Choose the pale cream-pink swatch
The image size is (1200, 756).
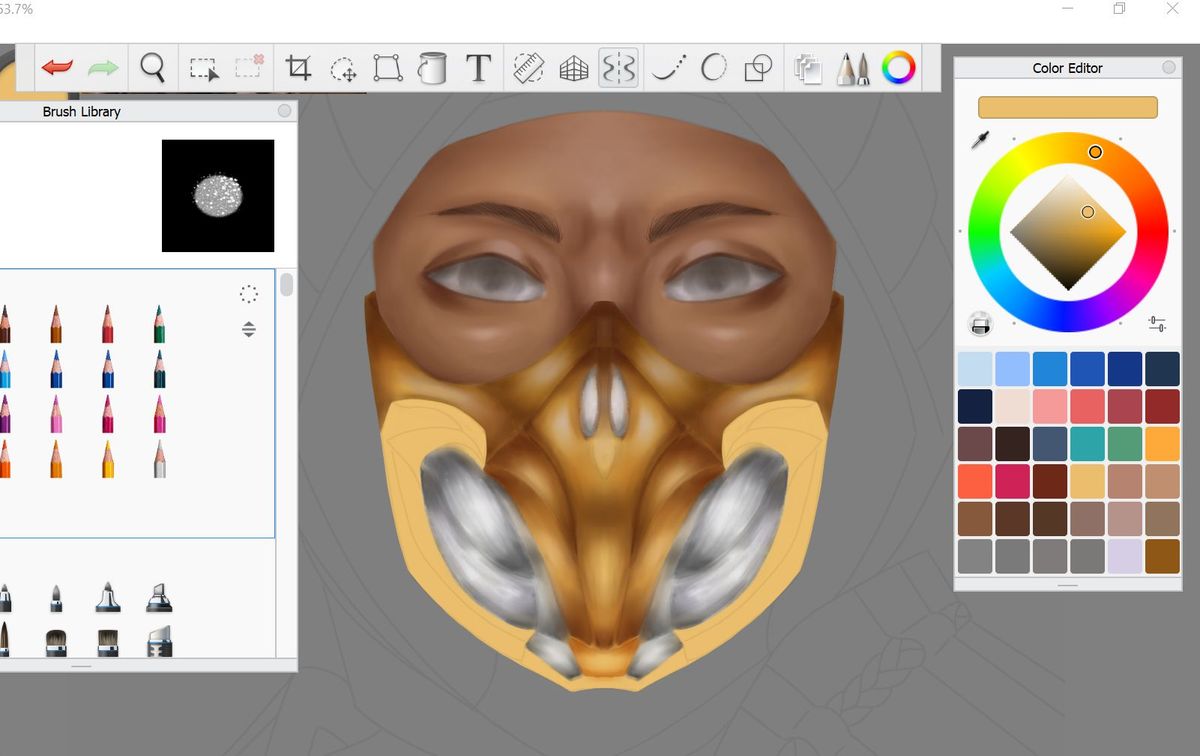pos(1012,406)
